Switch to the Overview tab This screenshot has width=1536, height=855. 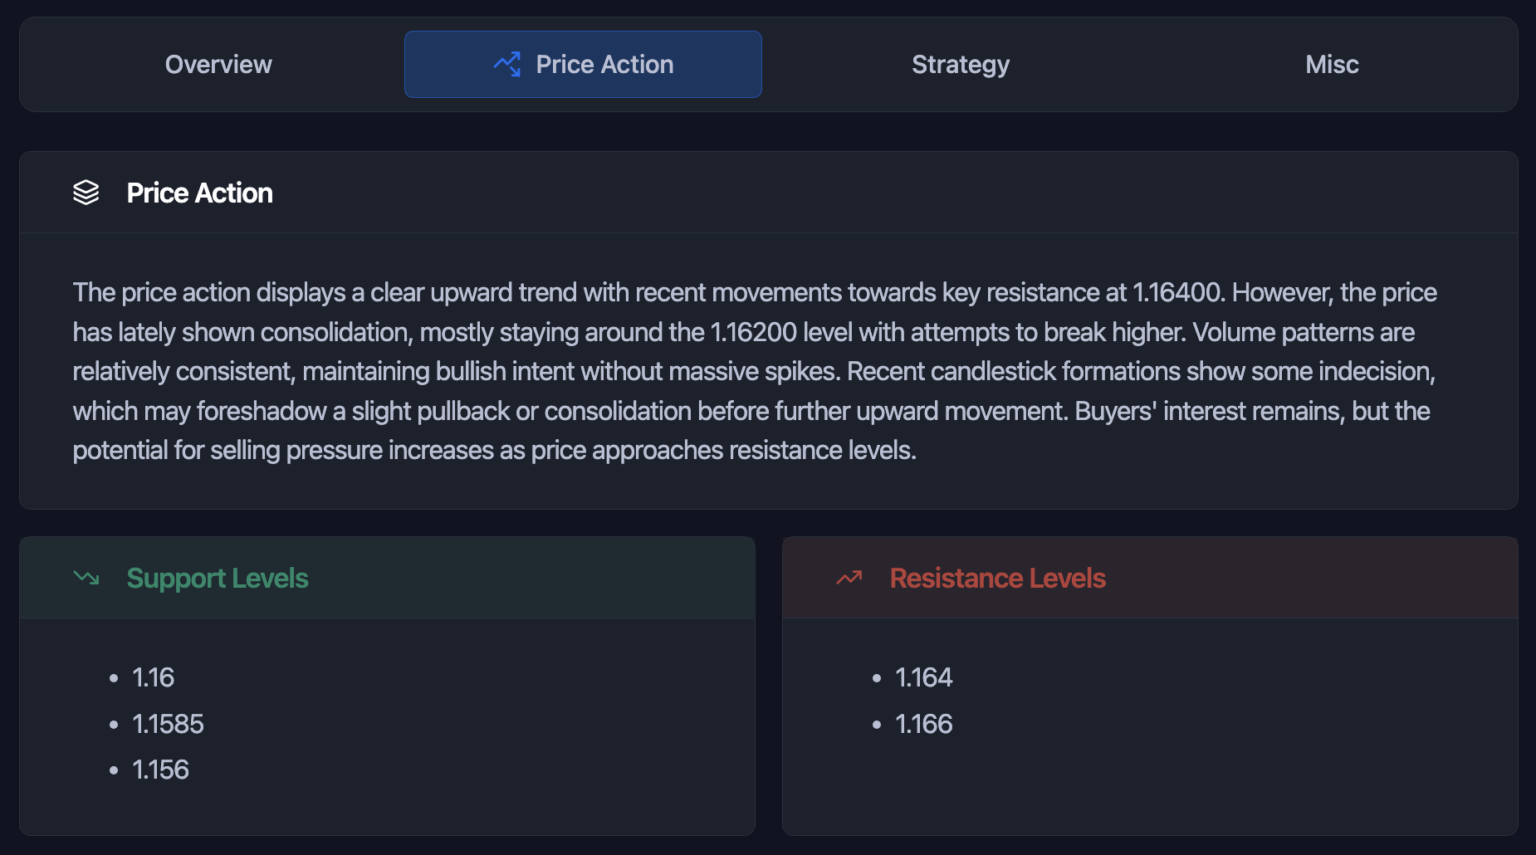click(x=218, y=64)
